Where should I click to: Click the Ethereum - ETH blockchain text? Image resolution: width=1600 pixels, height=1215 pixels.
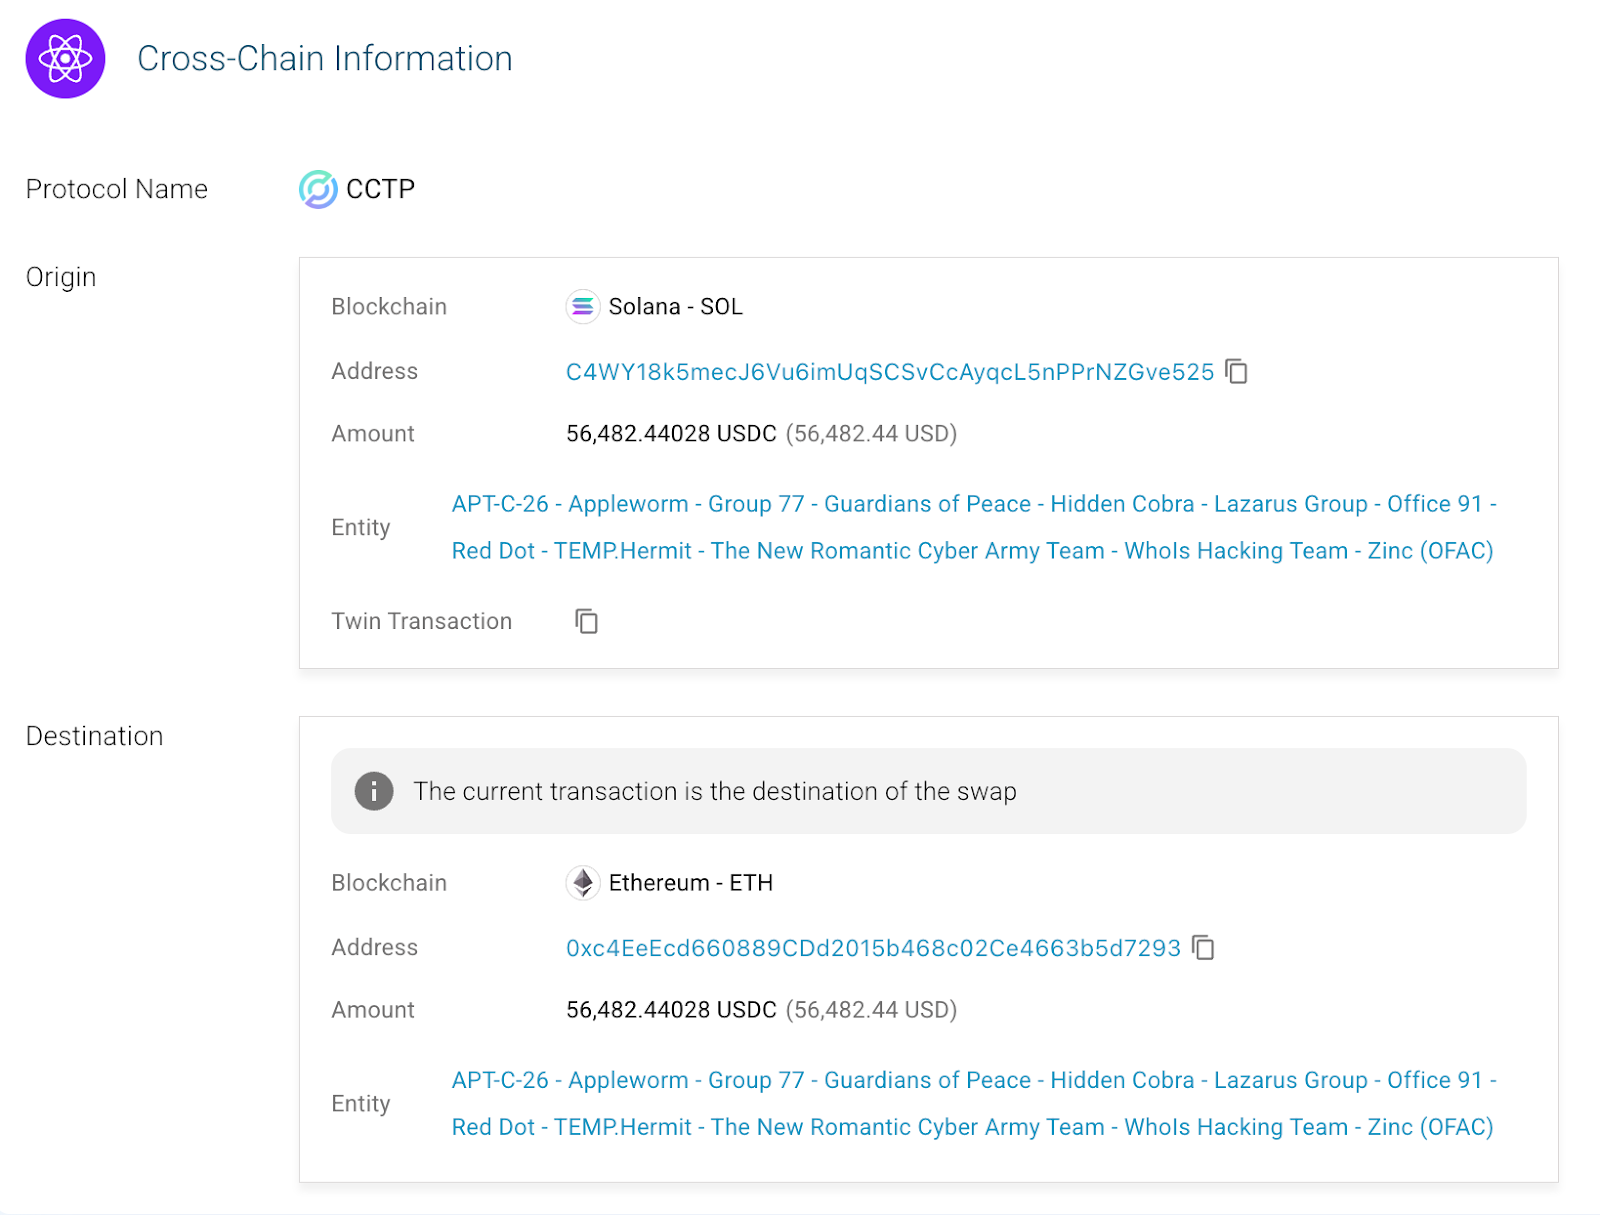point(691,883)
